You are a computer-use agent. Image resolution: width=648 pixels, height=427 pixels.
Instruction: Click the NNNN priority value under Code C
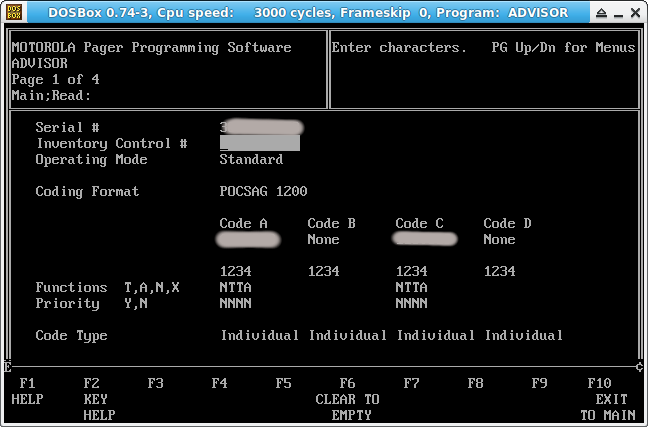pos(411,303)
